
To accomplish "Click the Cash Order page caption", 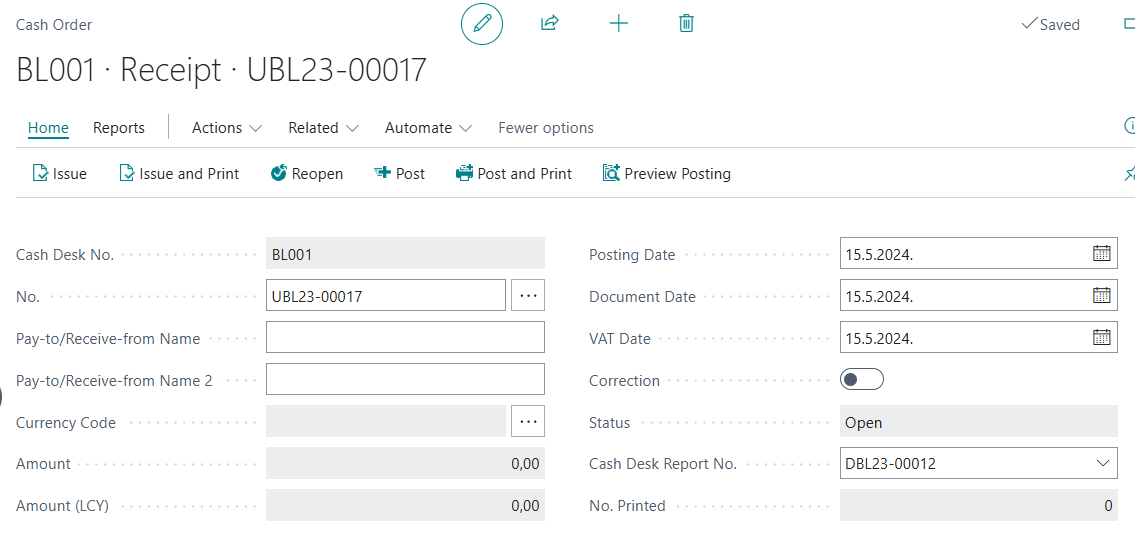I will click(x=54, y=25).
